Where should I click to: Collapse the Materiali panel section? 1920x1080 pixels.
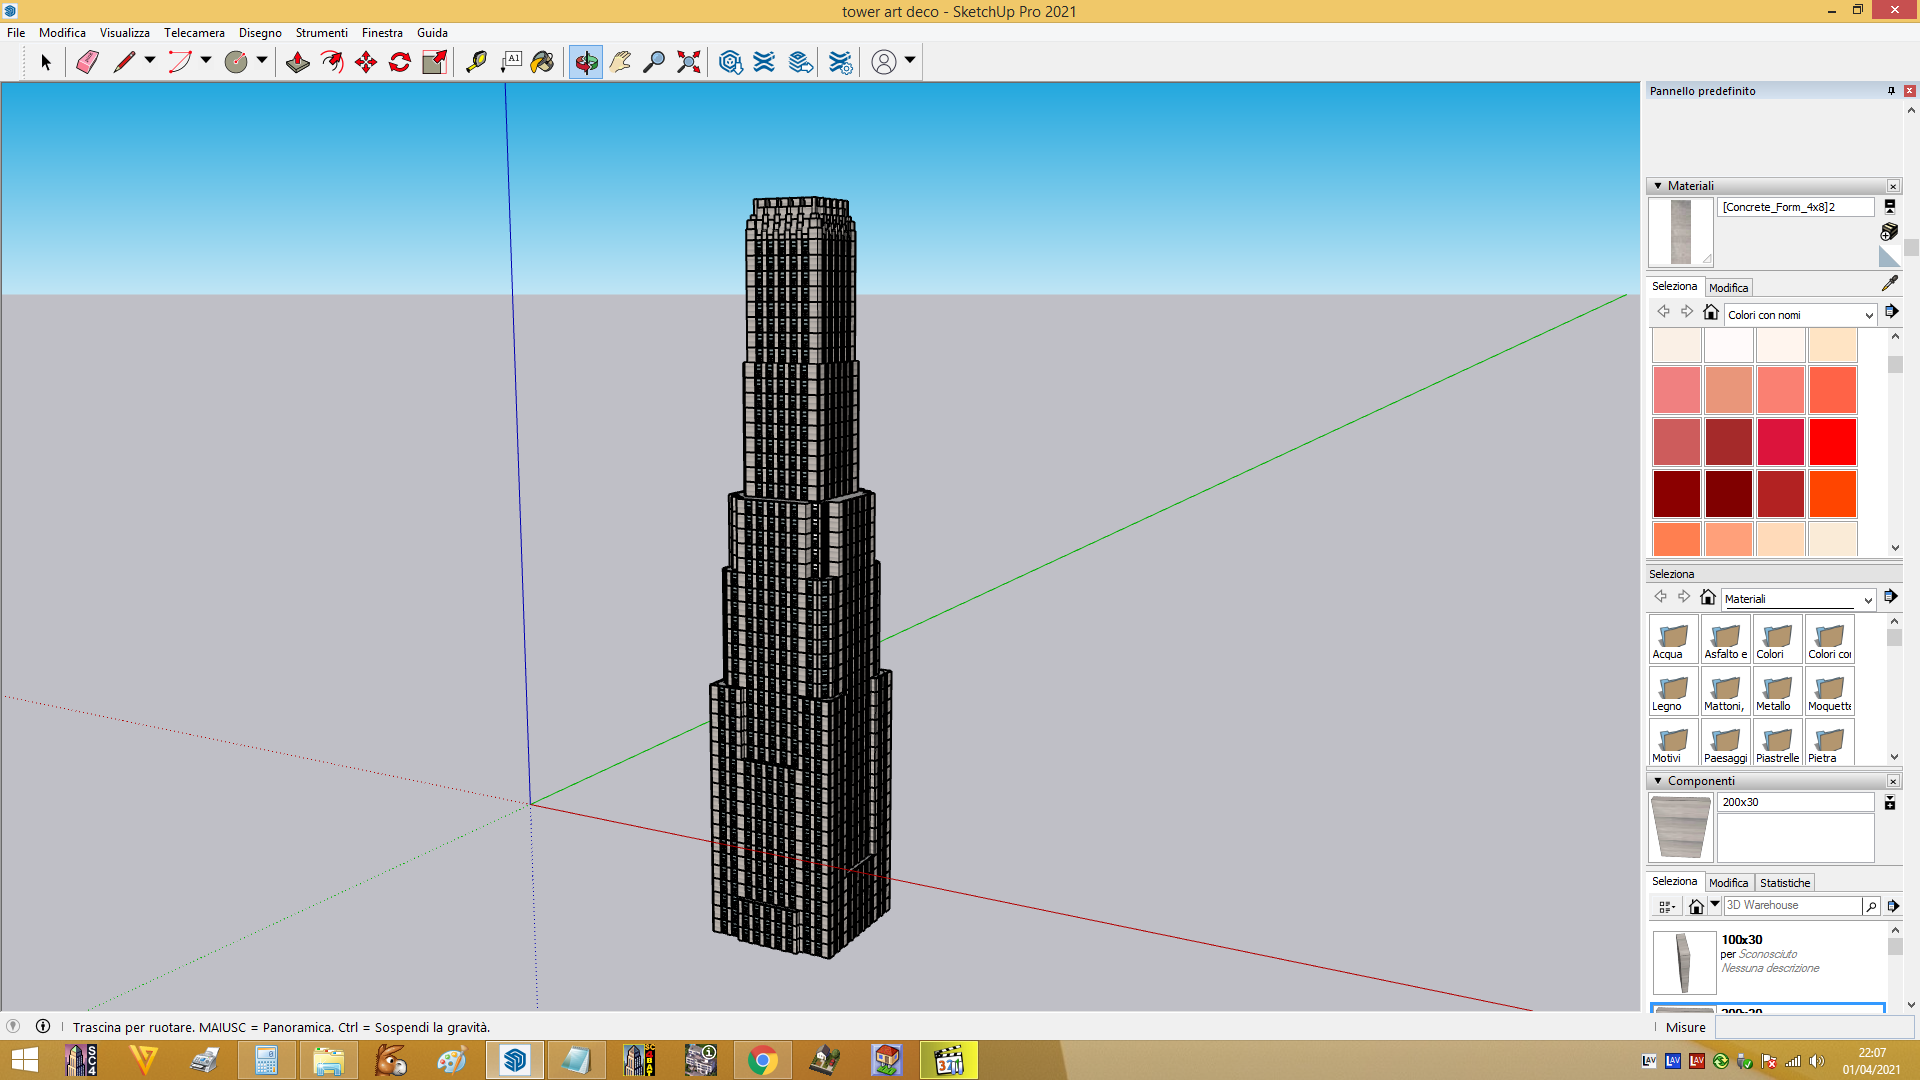1658,186
